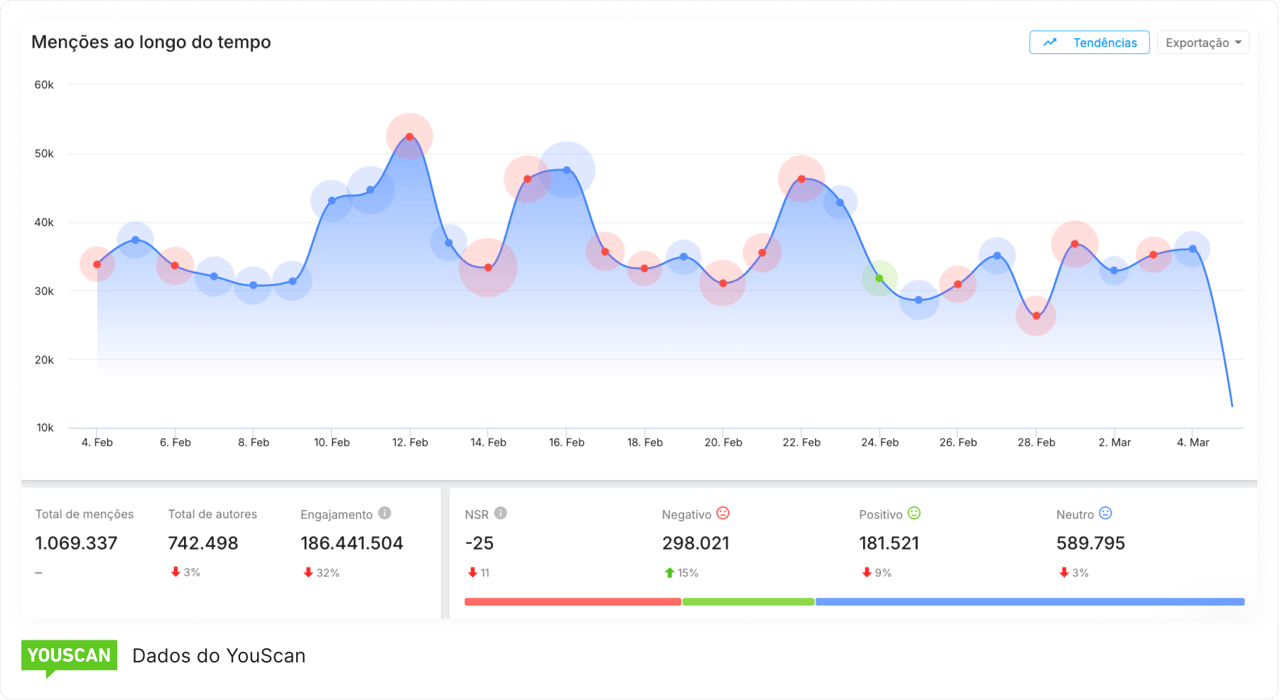Open the Exportação dropdown

[1203, 42]
